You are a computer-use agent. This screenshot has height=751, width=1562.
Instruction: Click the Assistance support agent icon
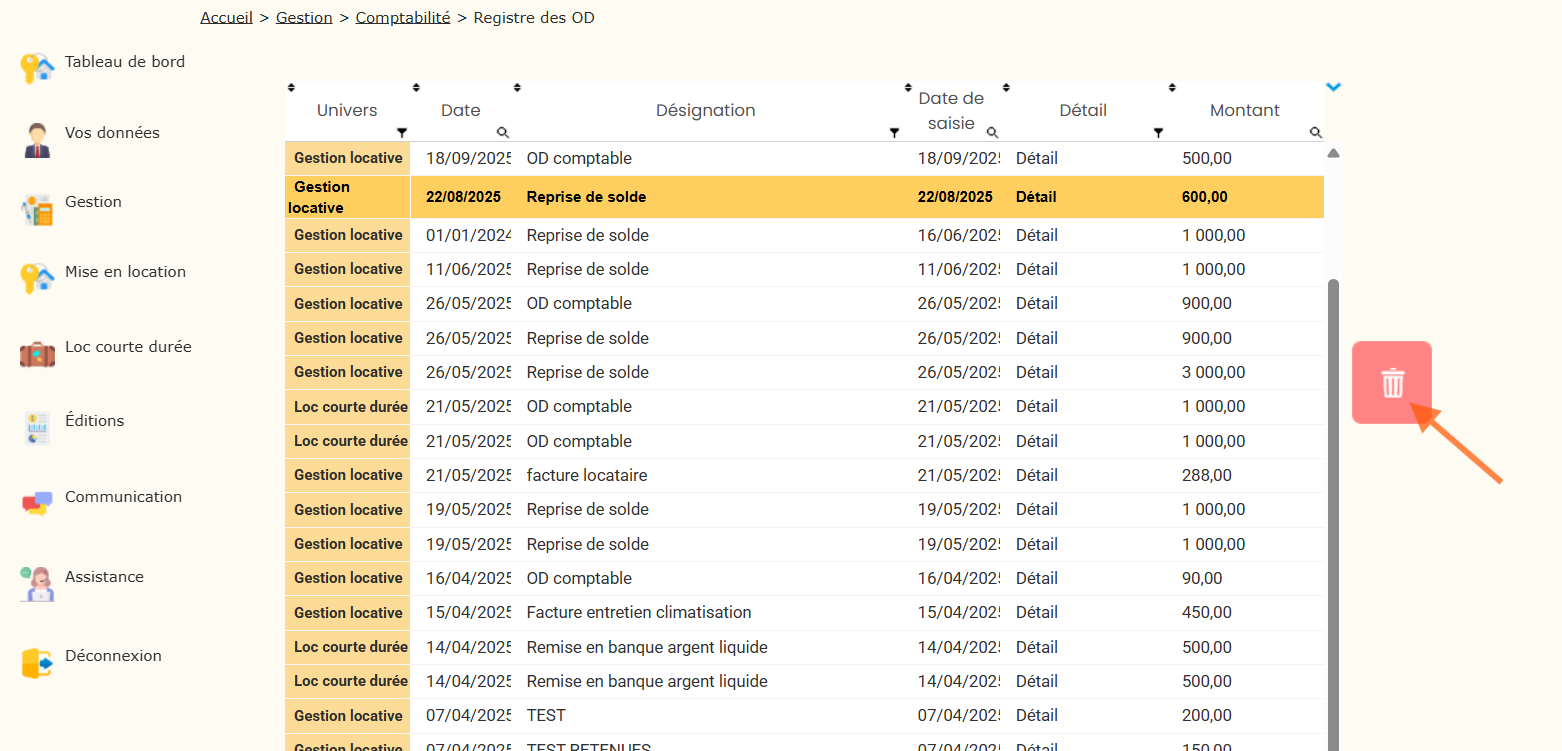pos(37,583)
